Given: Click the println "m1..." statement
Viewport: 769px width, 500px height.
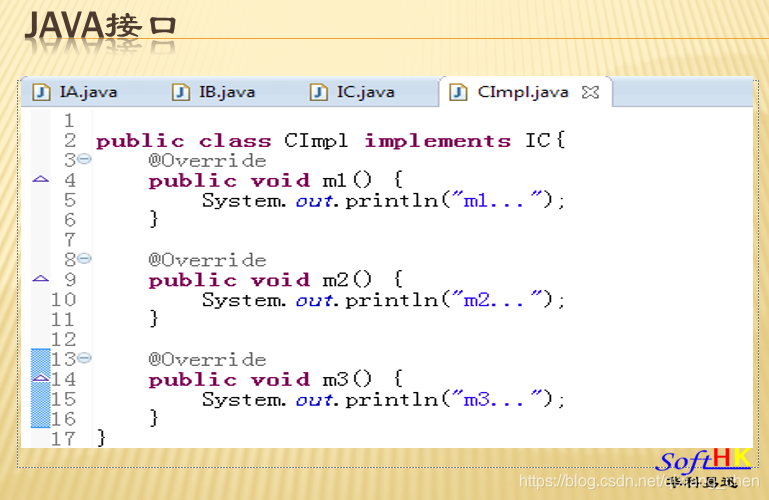Looking at the screenshot, I should tap(384, 200).
